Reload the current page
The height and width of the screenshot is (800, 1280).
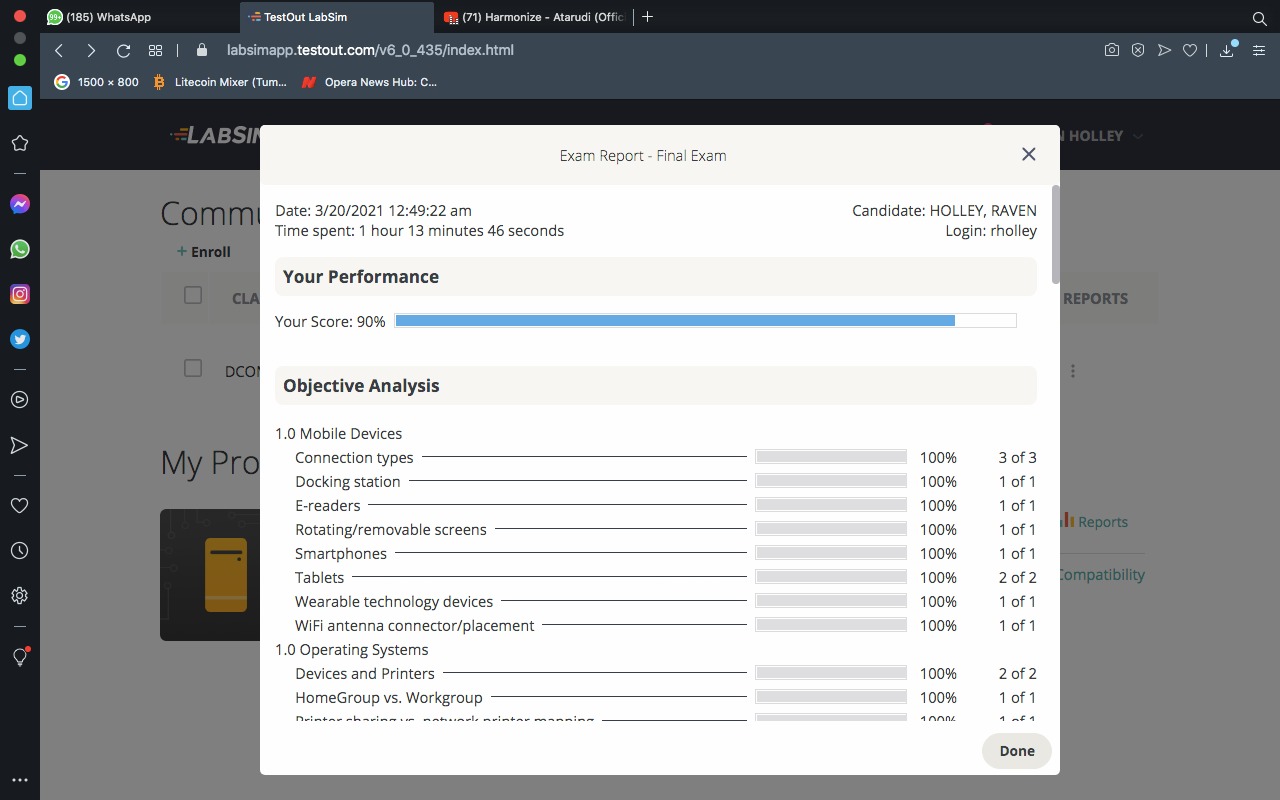tap(123, 50)
